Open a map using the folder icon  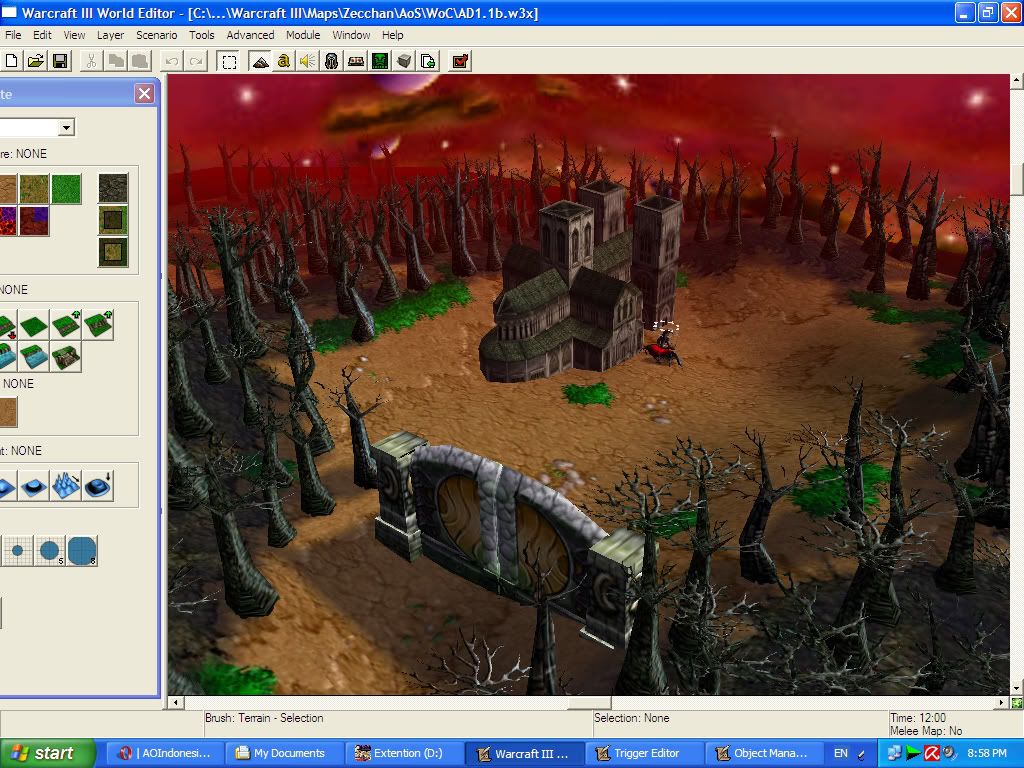[36, 61]
